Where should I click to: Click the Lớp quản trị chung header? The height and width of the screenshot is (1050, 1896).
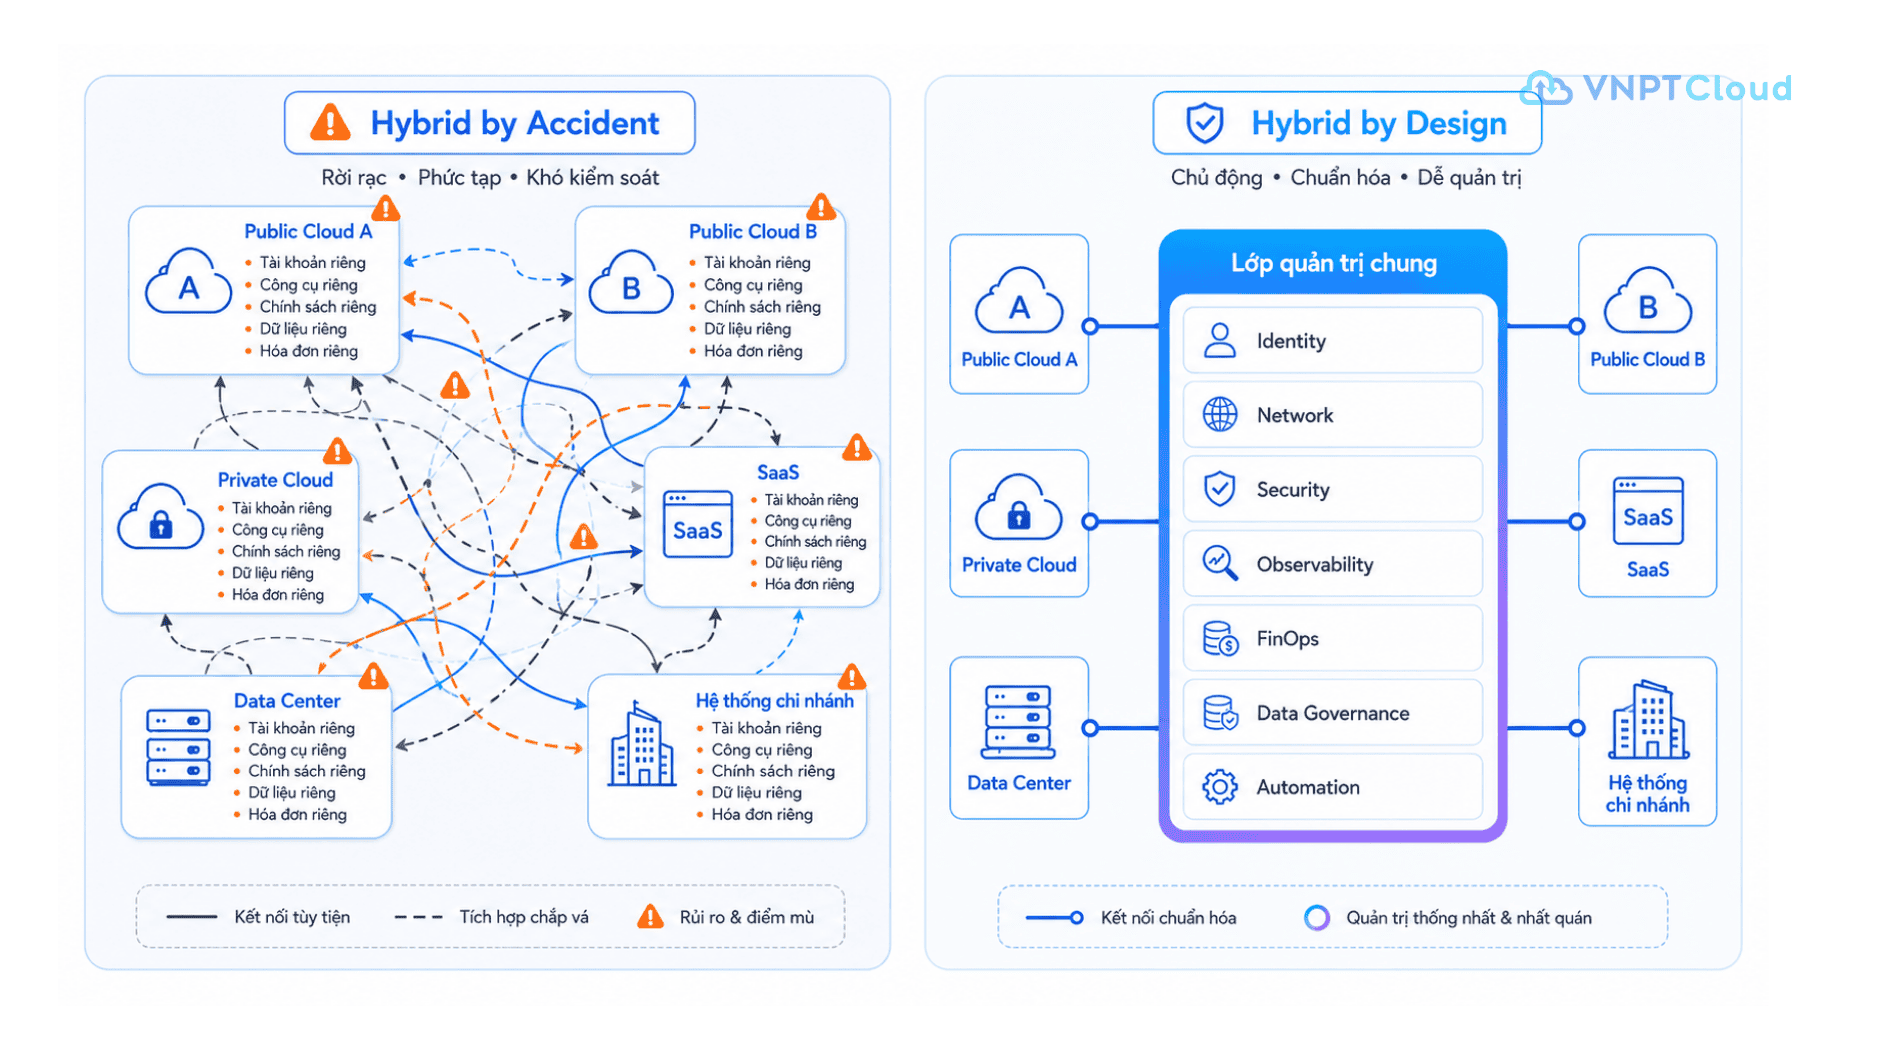[1333, 263]
